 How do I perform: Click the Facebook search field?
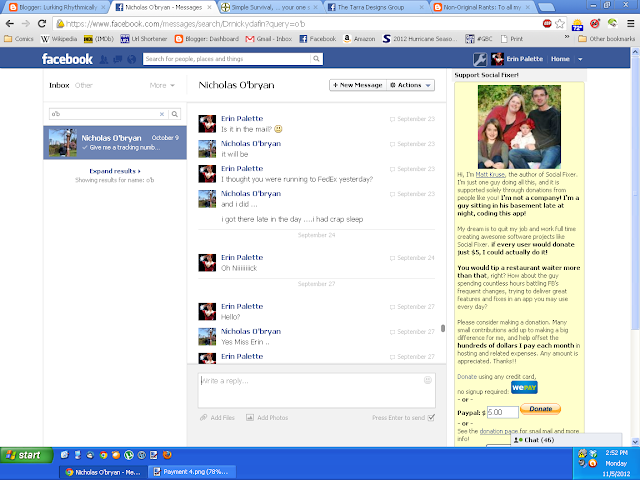click(227, 59)
